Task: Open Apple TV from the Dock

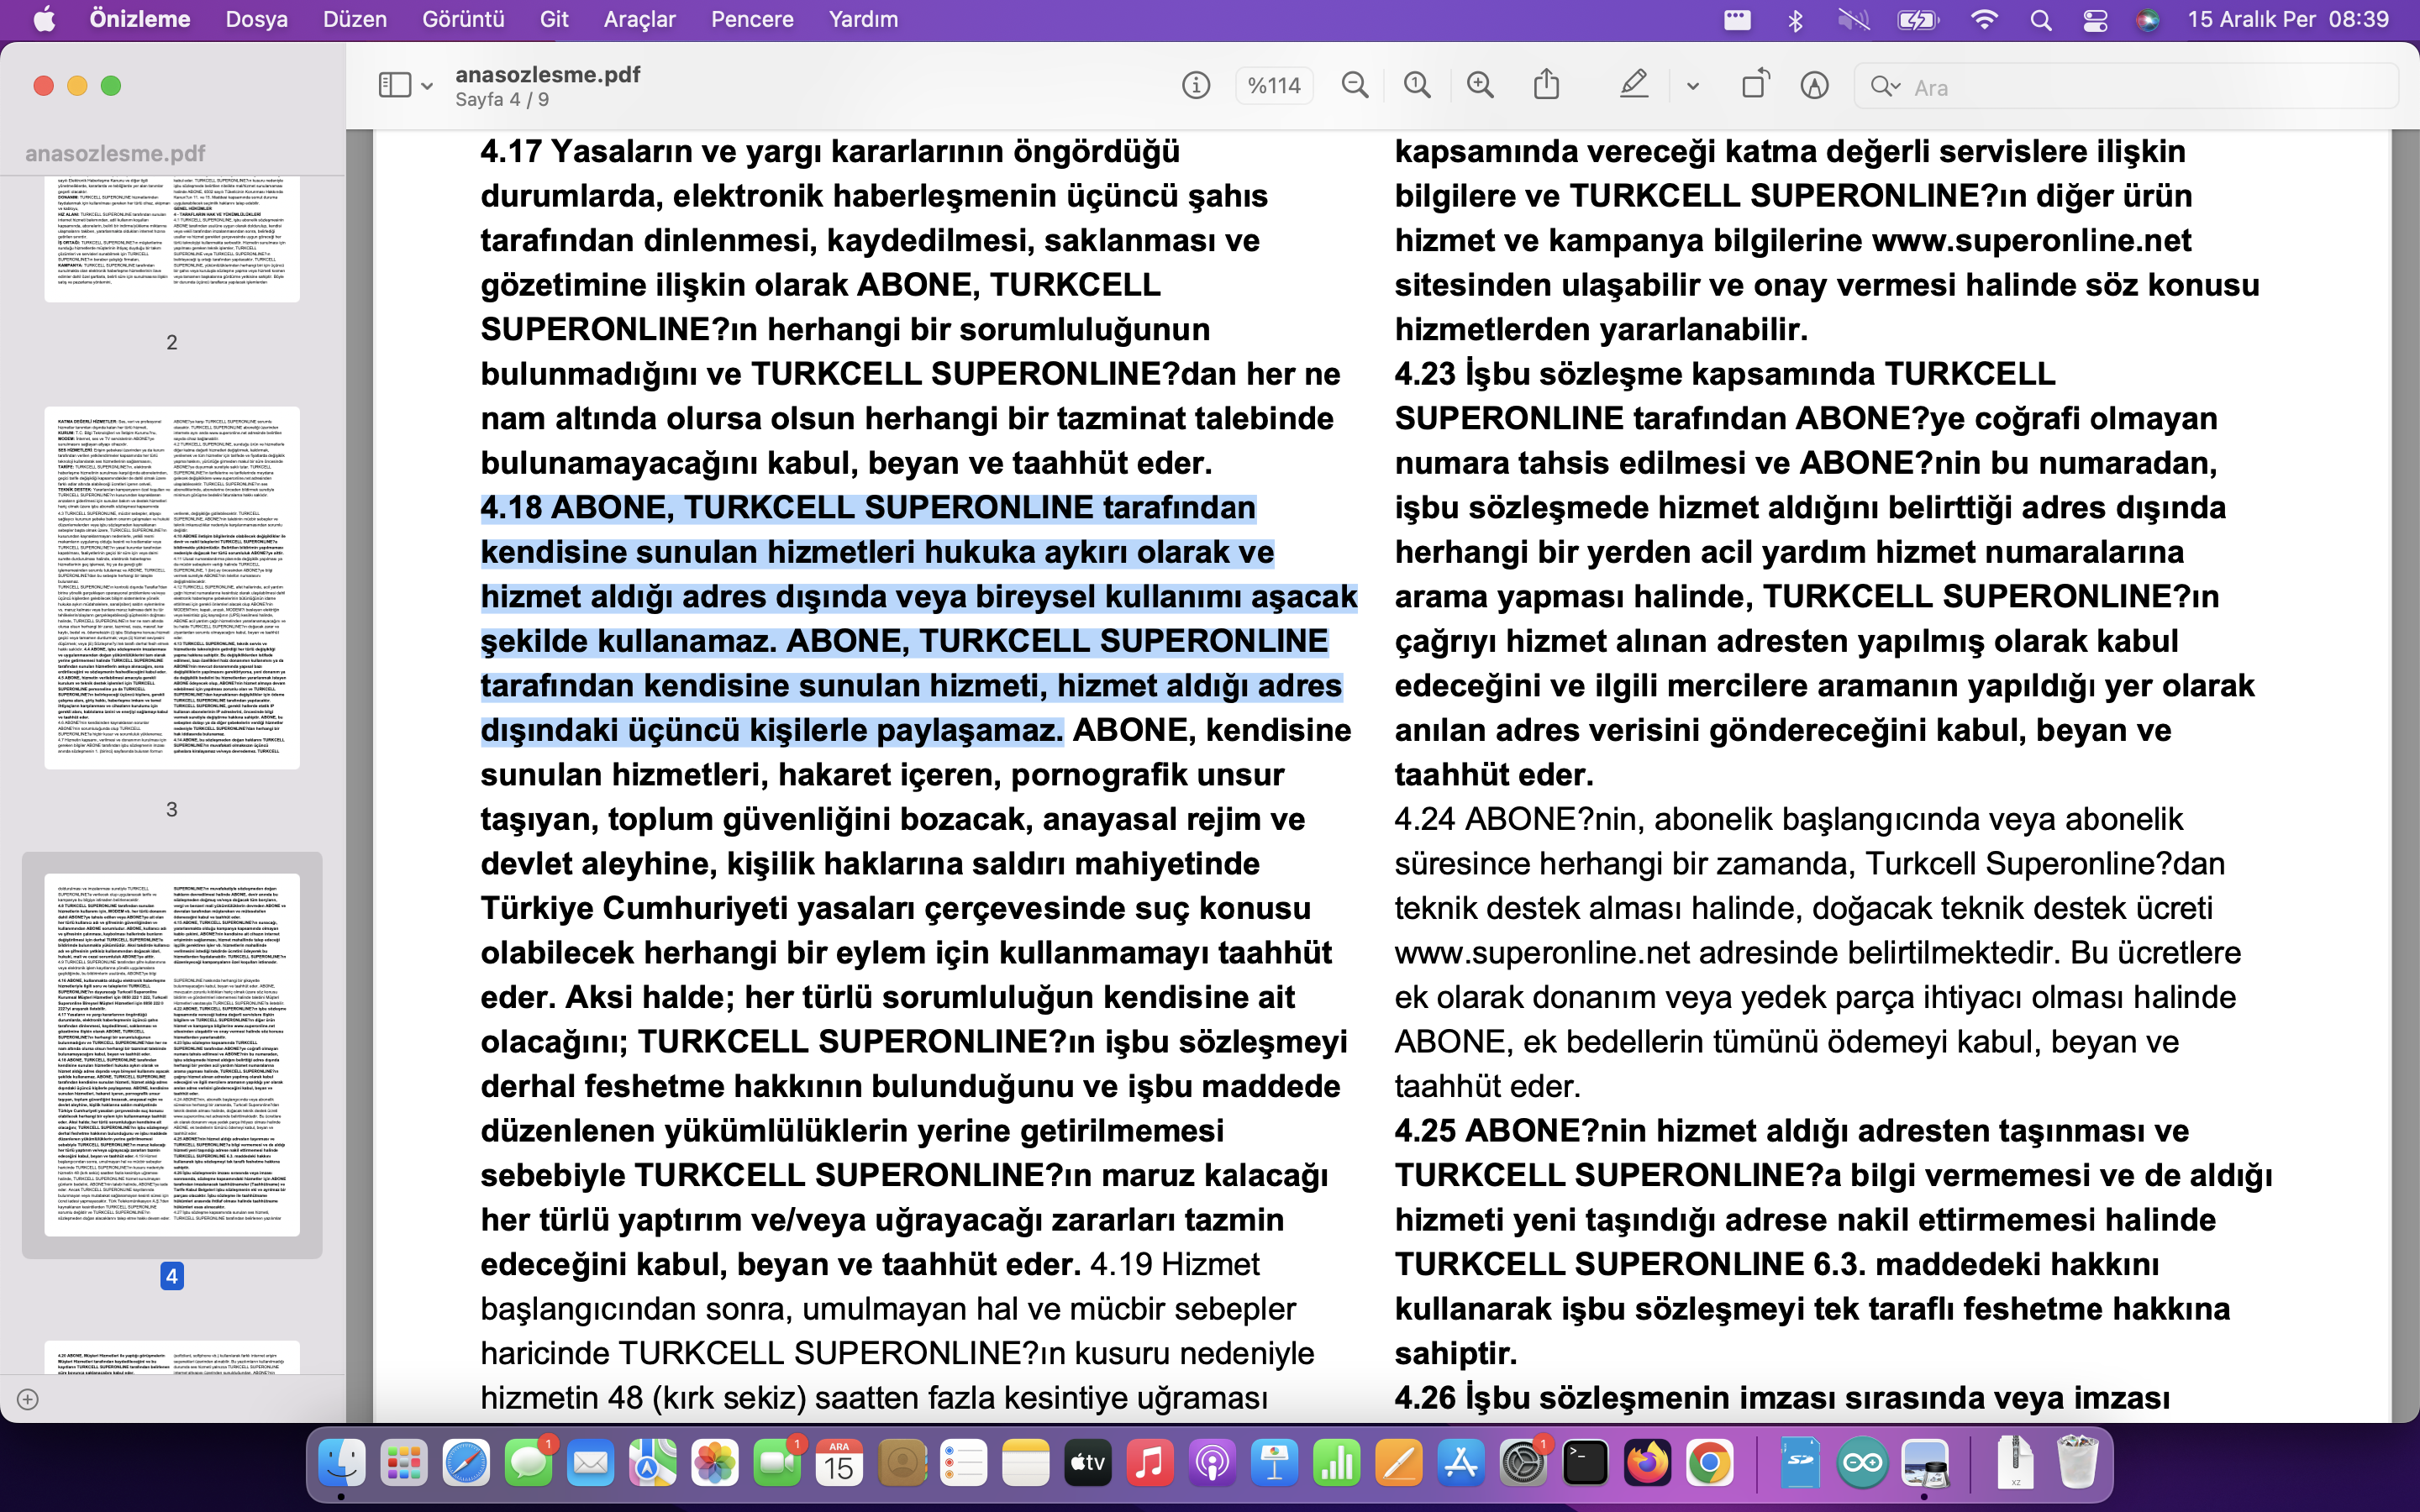Action: [x=1088, y=1464]
